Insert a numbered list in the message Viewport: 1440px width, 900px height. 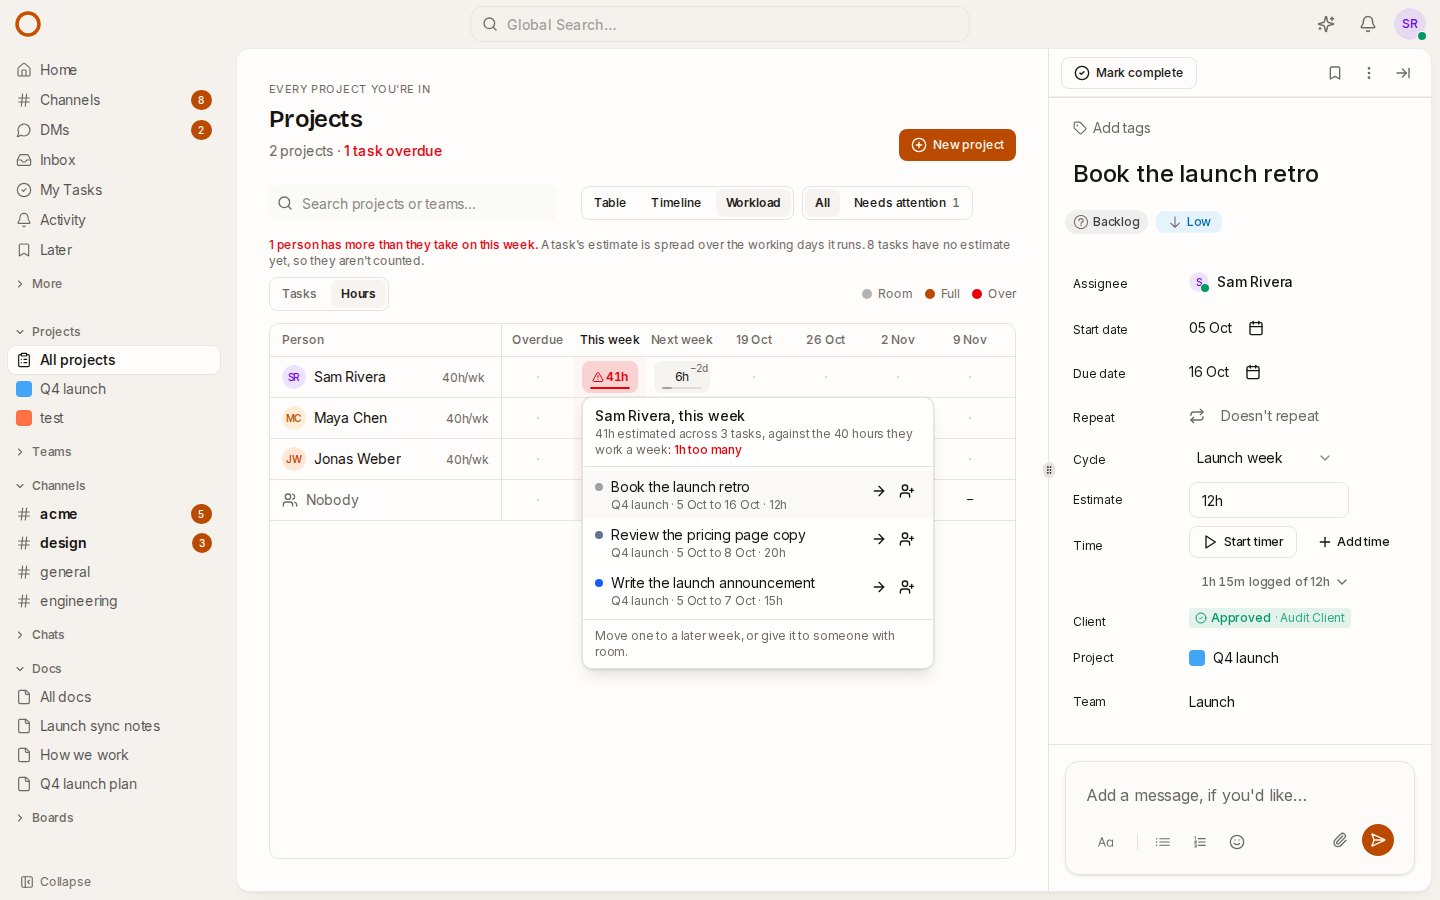[1200, 842]
